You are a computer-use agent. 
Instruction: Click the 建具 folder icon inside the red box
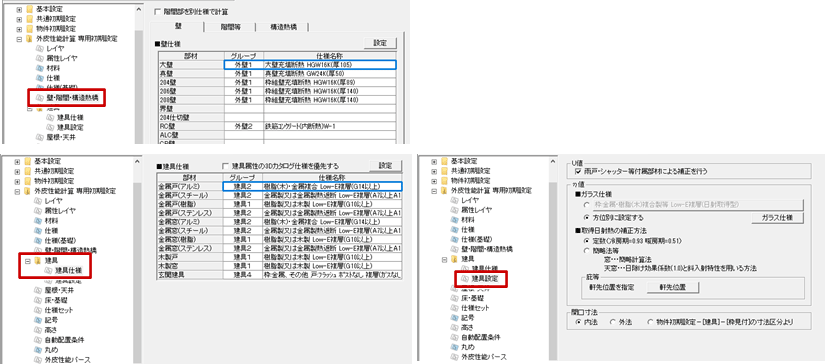tap(37, 261)
